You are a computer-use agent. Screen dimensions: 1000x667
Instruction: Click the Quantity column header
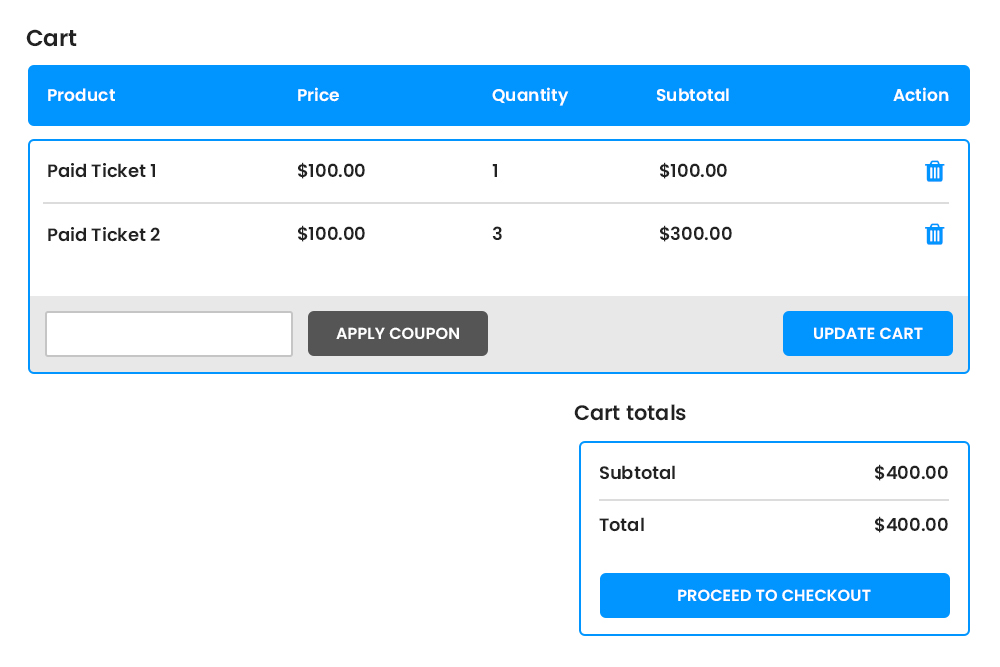click(x=530, y=96)
